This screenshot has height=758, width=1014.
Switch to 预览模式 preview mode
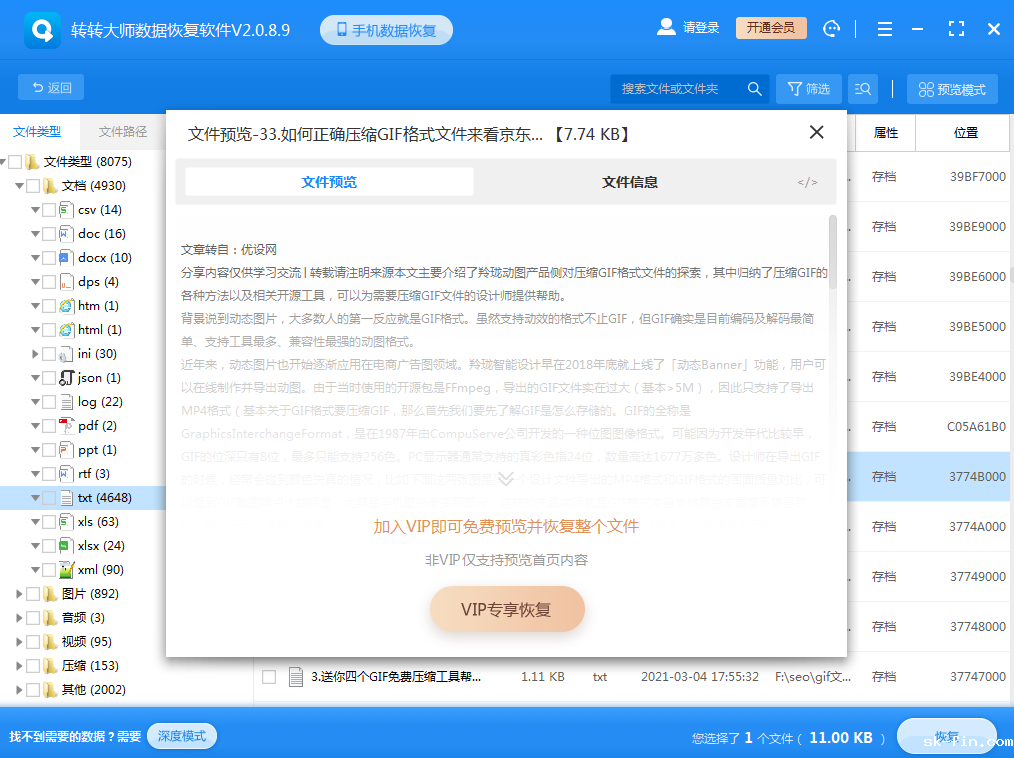pos(952,88)
